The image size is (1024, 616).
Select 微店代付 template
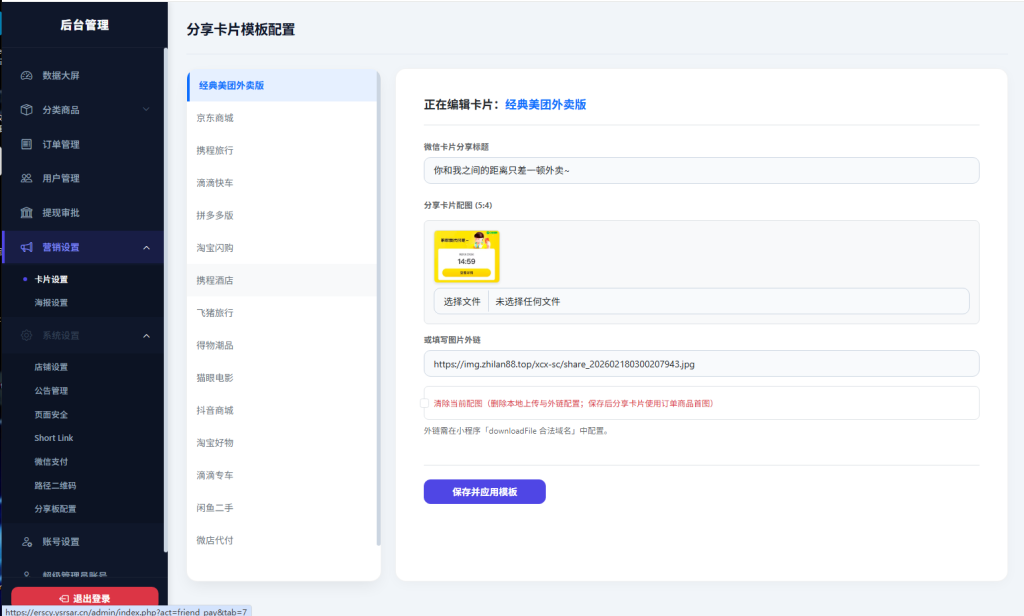(282, 540)
